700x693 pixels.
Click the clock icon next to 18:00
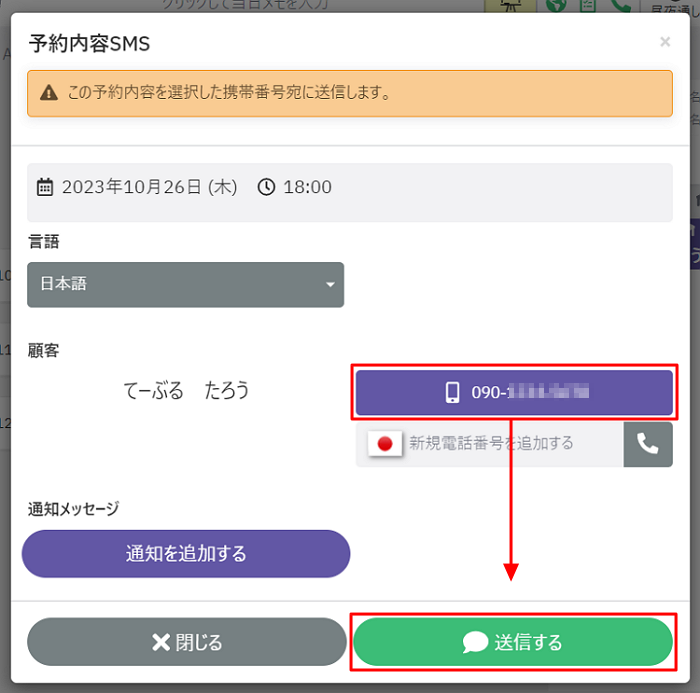coord(266,187)
